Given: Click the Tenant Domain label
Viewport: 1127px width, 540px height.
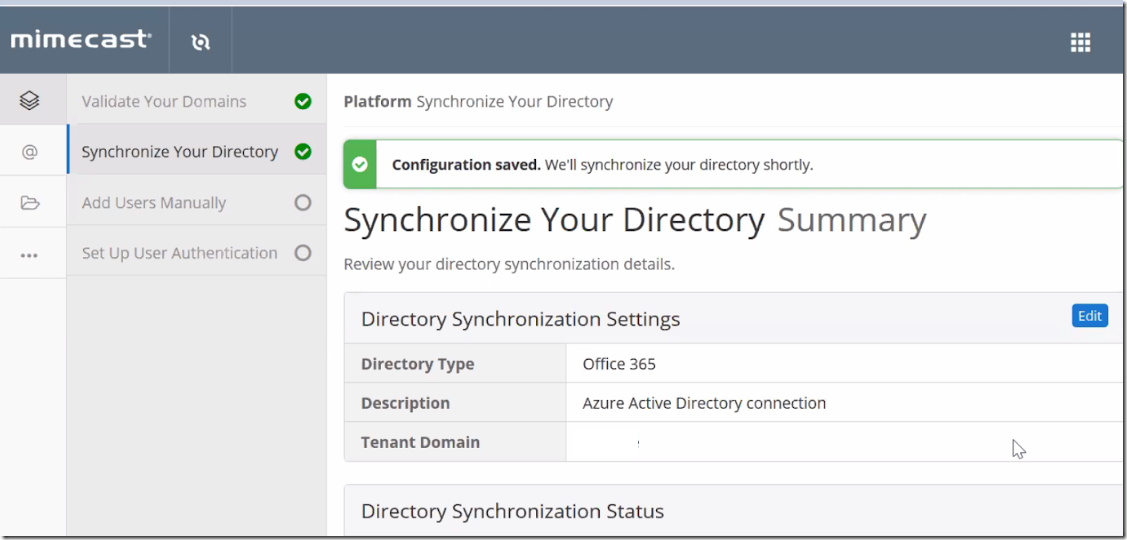Looking at the screenshot, I should click(x=420, y=442).
